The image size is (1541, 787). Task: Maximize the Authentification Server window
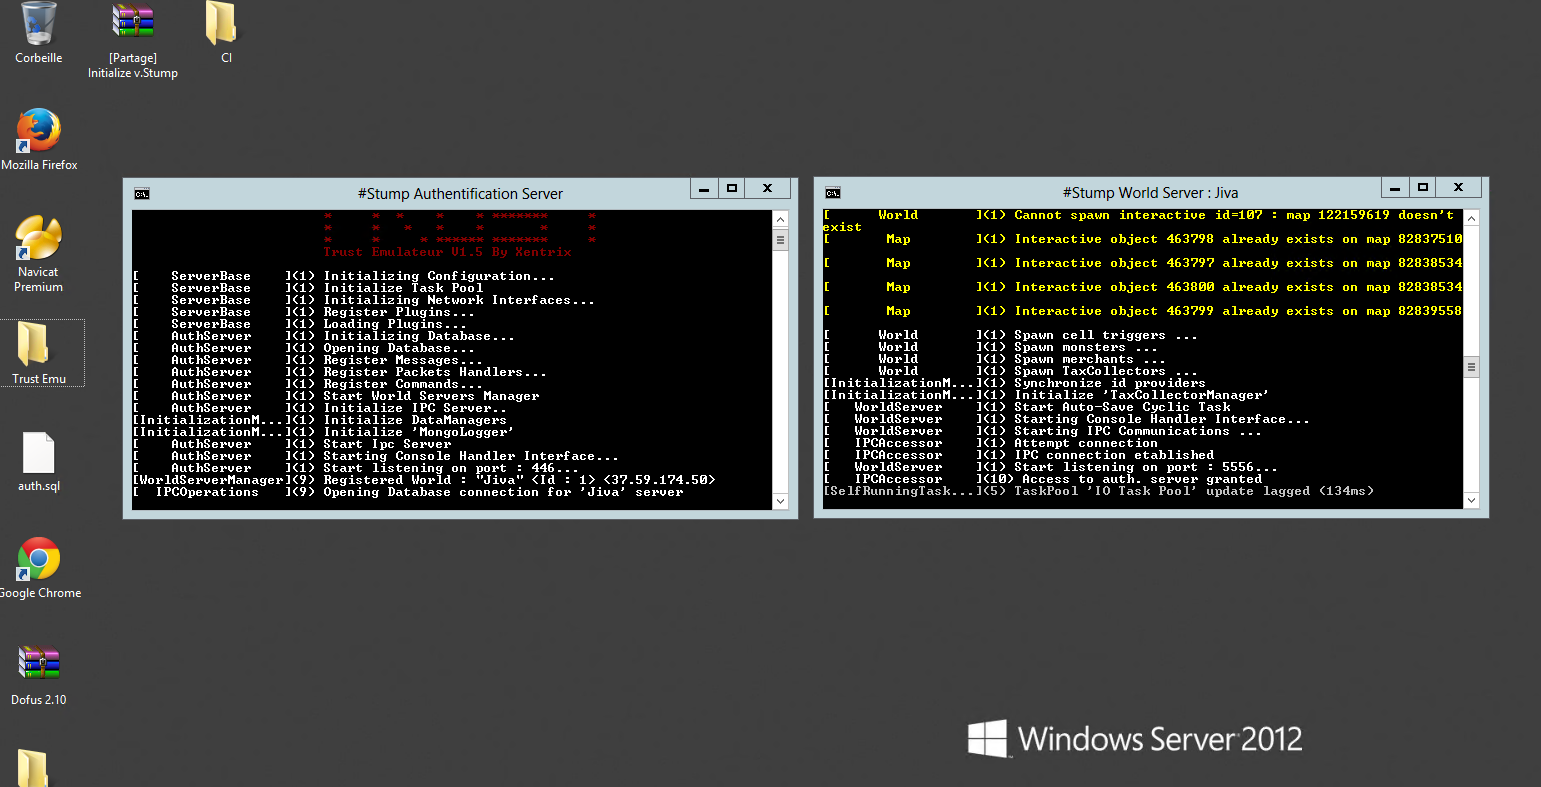point(732,189)
